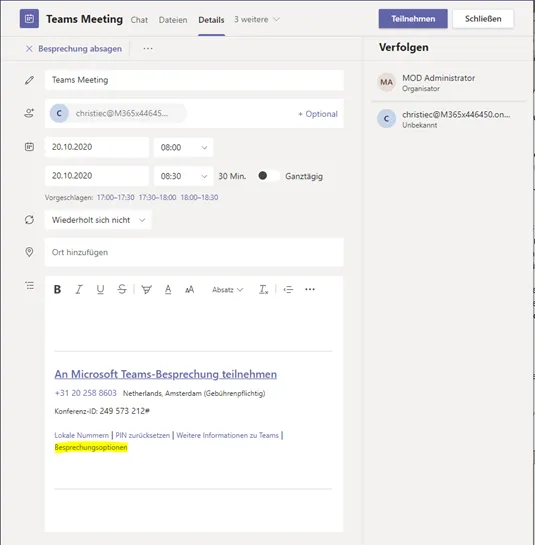Select the suggested time 17:30–18:00
The image size is (535, 545).
click(x=157, y=197)
